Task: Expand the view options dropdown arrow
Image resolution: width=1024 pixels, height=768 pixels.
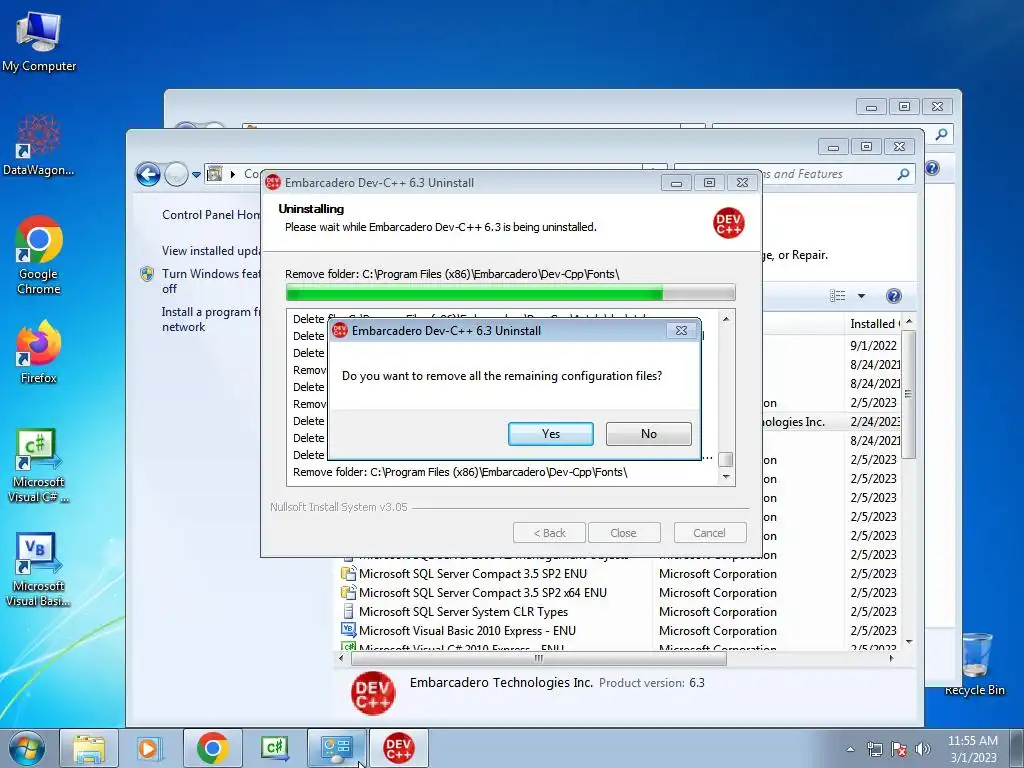Action: click(861, 296)
